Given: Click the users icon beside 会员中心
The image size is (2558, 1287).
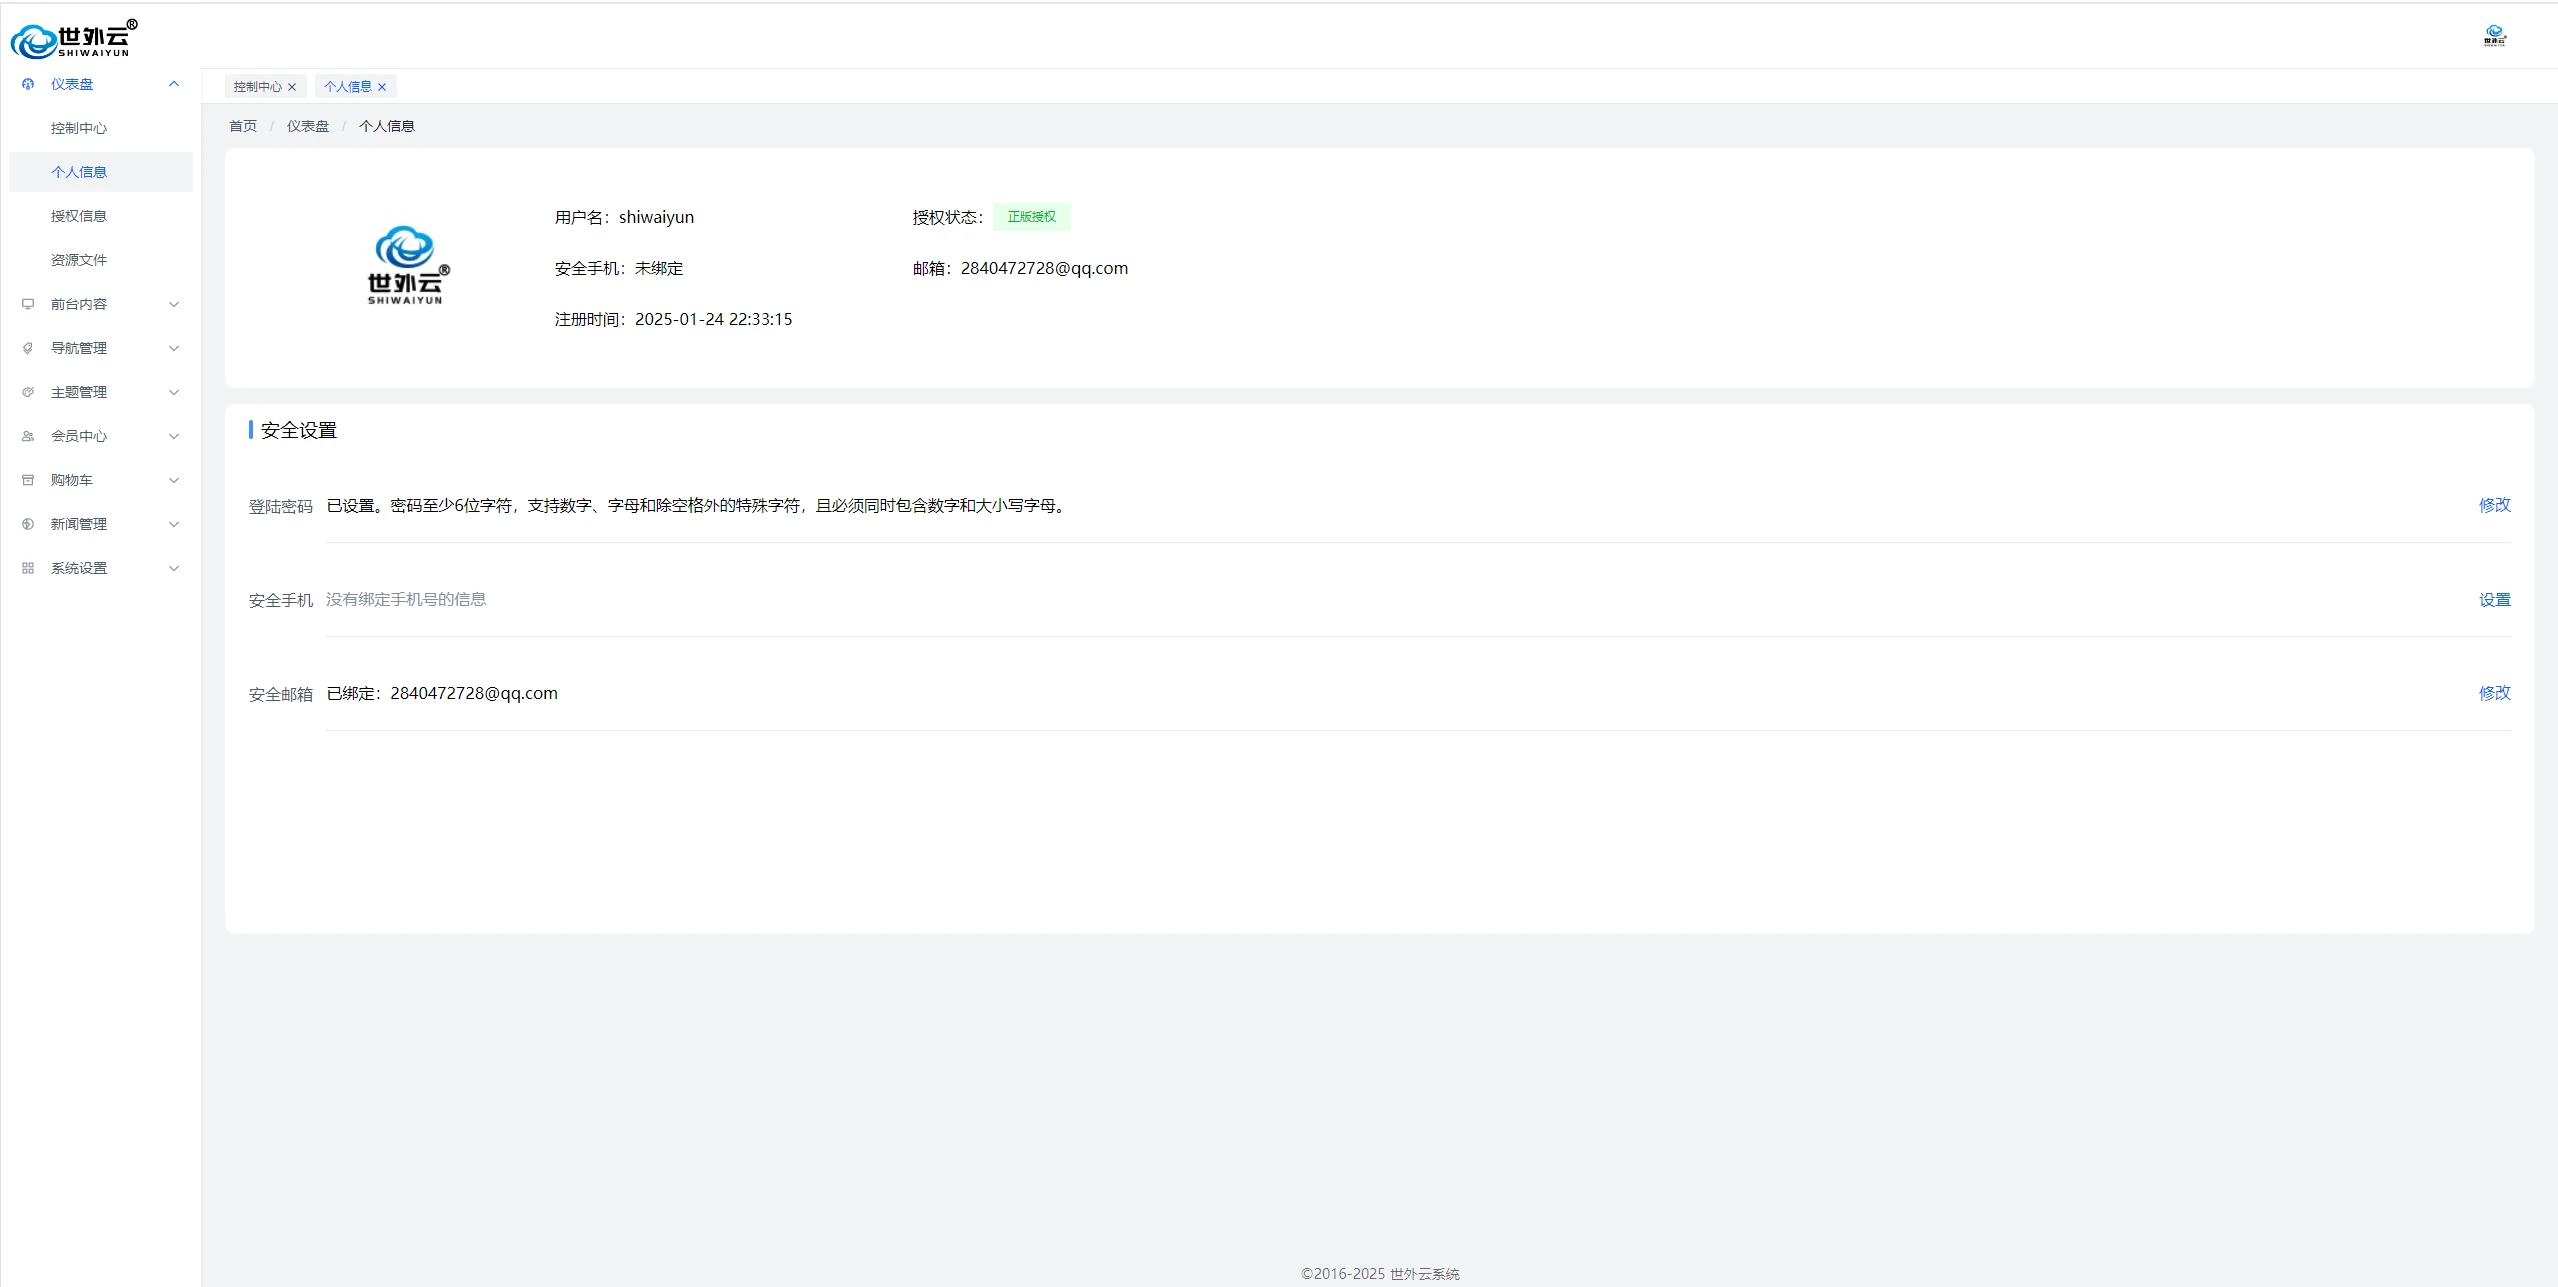Looking at the screenshot, I should click(28, 436).
